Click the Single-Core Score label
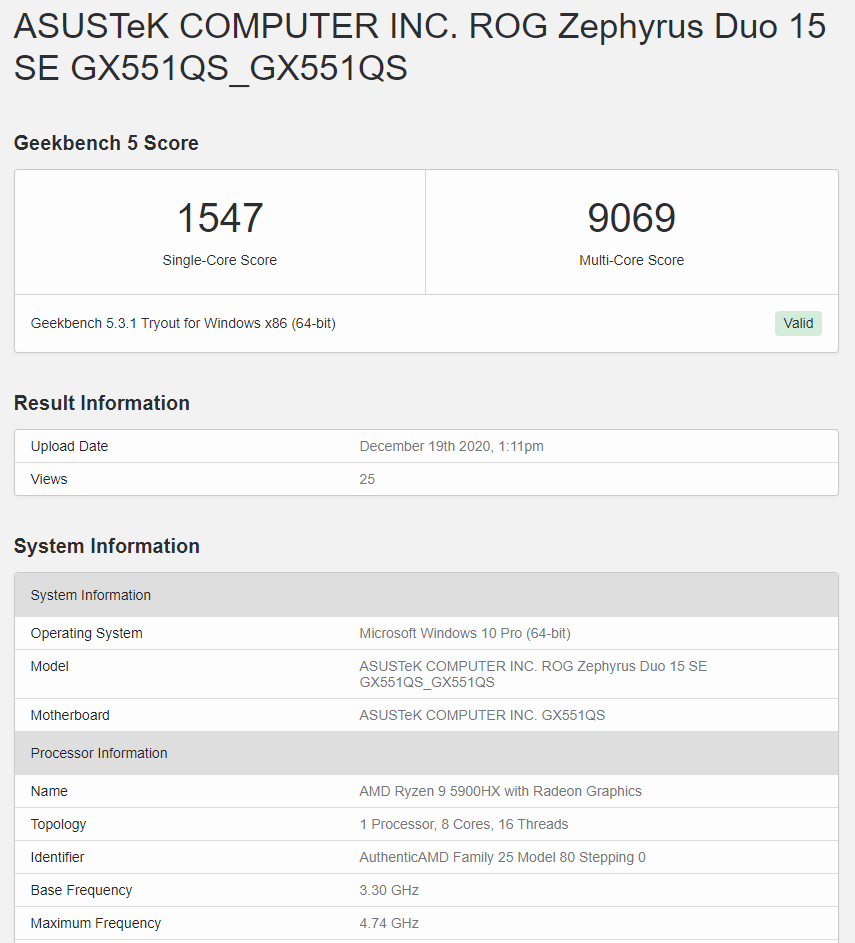Screen dimensions: 855x943 click(x=219, y=260)
